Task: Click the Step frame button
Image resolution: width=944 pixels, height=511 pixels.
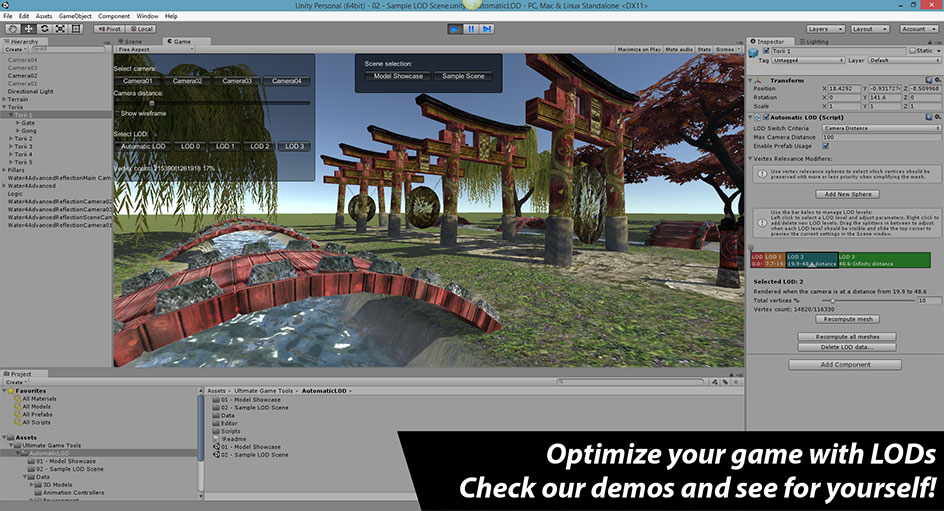Action: coord(486,28)
